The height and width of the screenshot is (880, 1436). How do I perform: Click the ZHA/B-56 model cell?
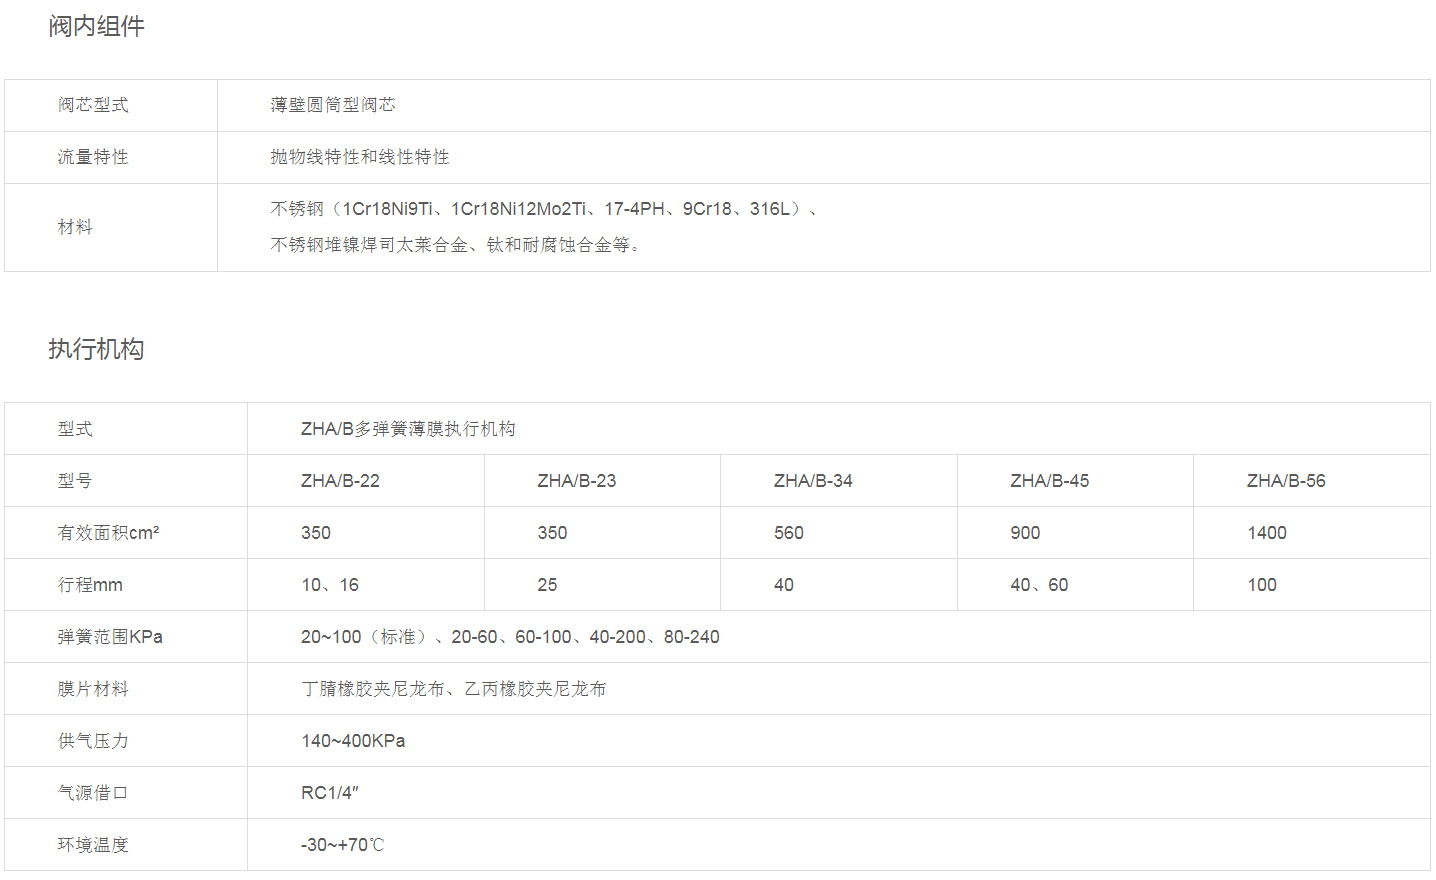tap(1286, 481)
